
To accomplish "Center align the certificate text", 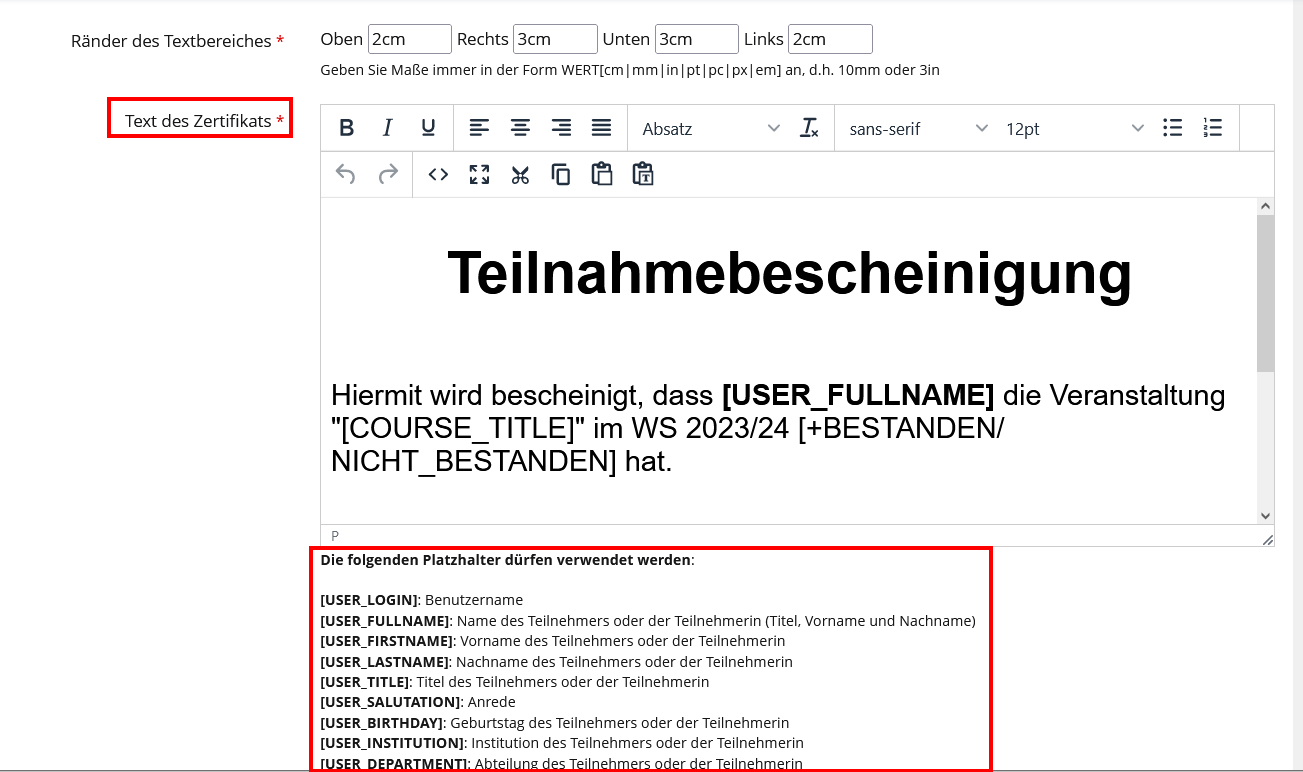I will tap(520, 128).
